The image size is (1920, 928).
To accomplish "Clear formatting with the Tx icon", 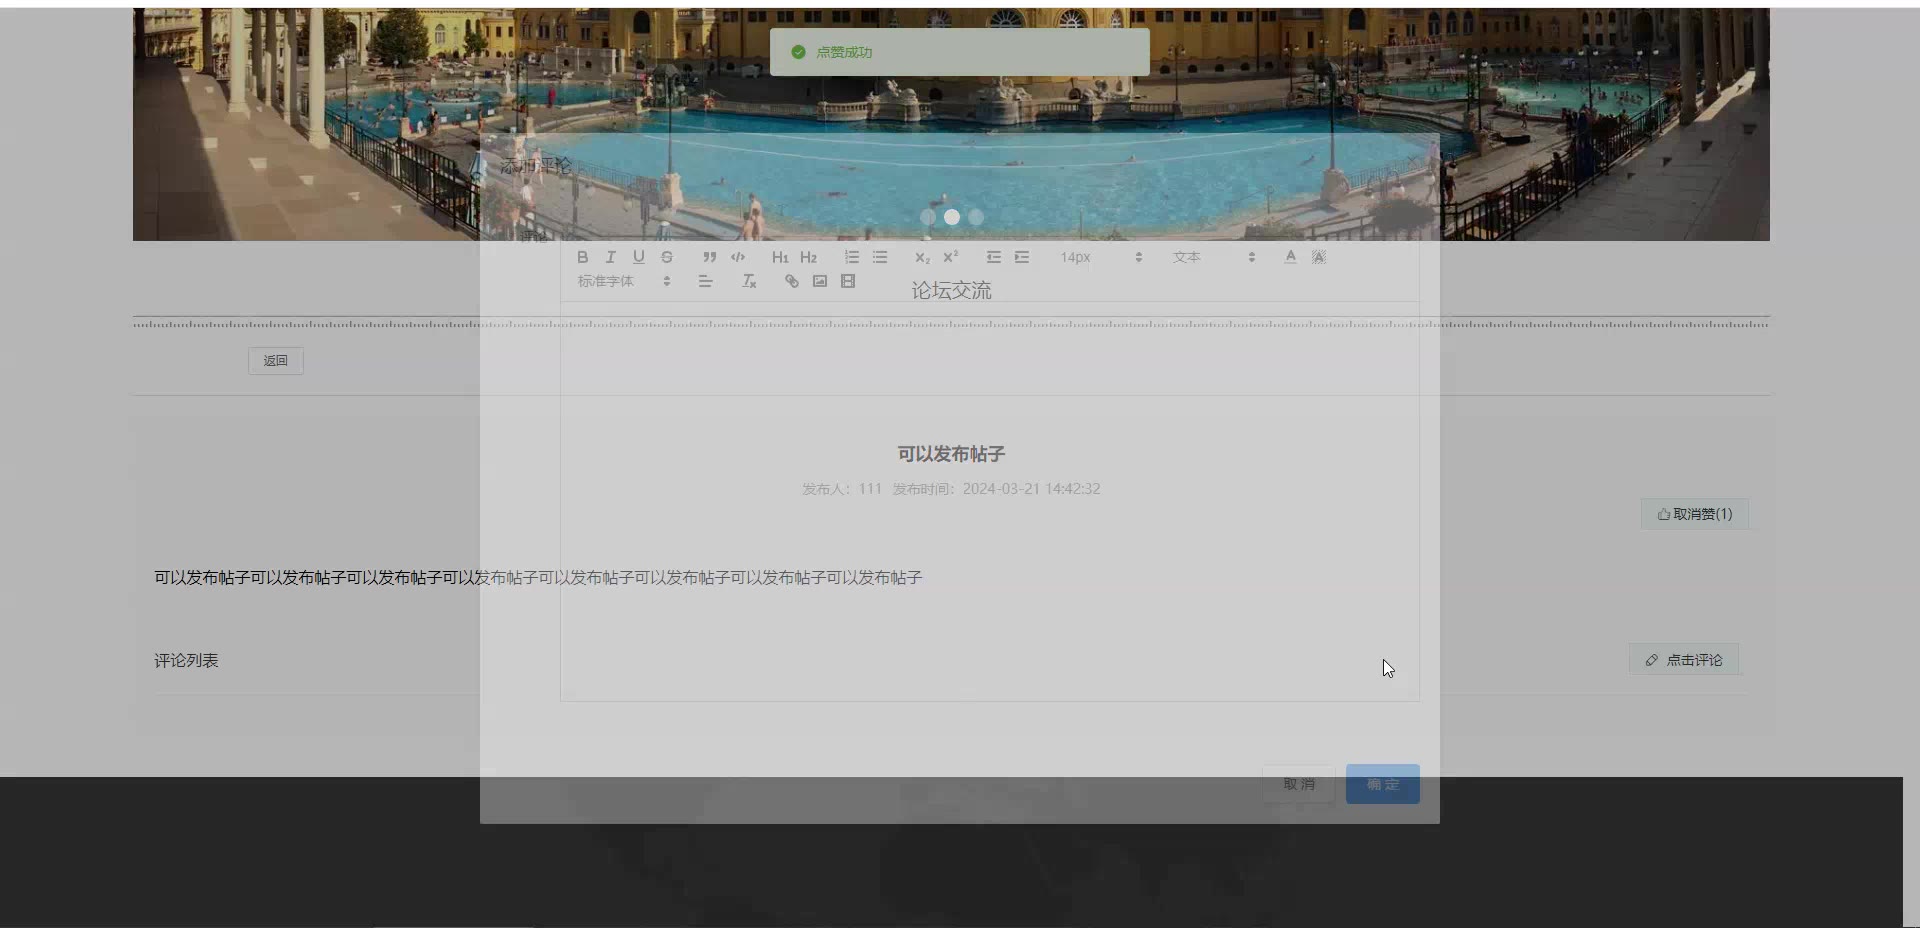I will (x=748, y=281).
